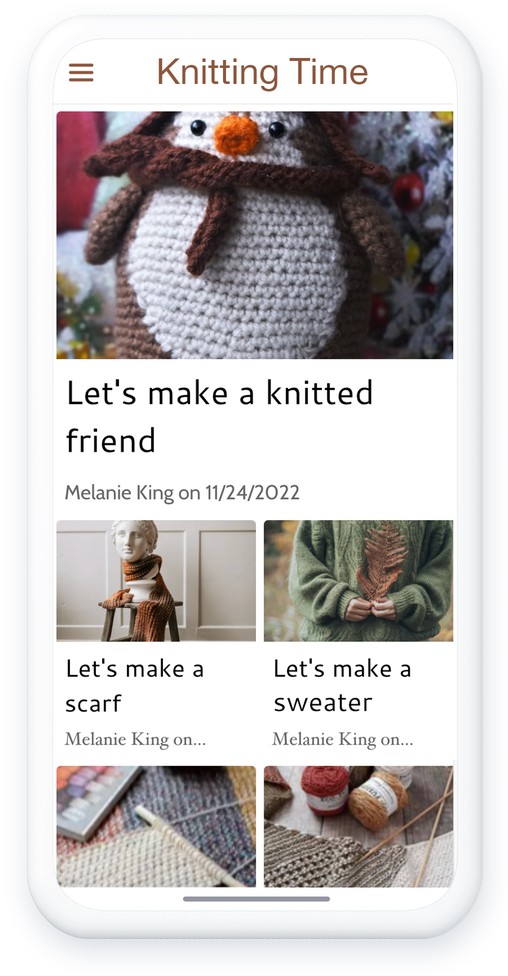
Task: Click the penguin's orange nose
Action: point(237,135)
